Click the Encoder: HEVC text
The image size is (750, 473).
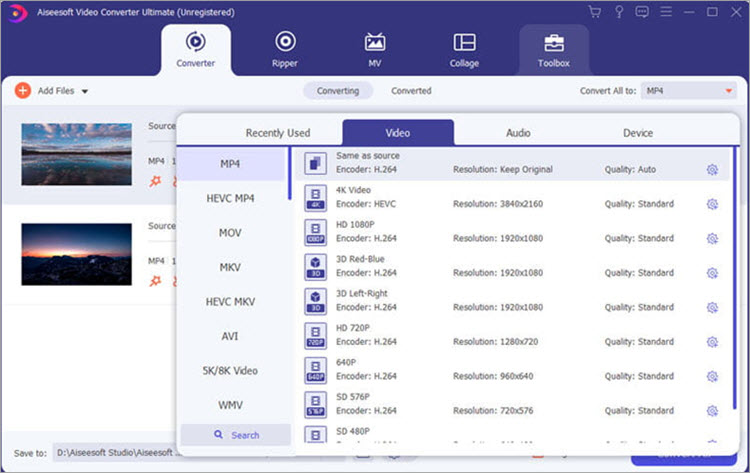click(x=366, y=204)
